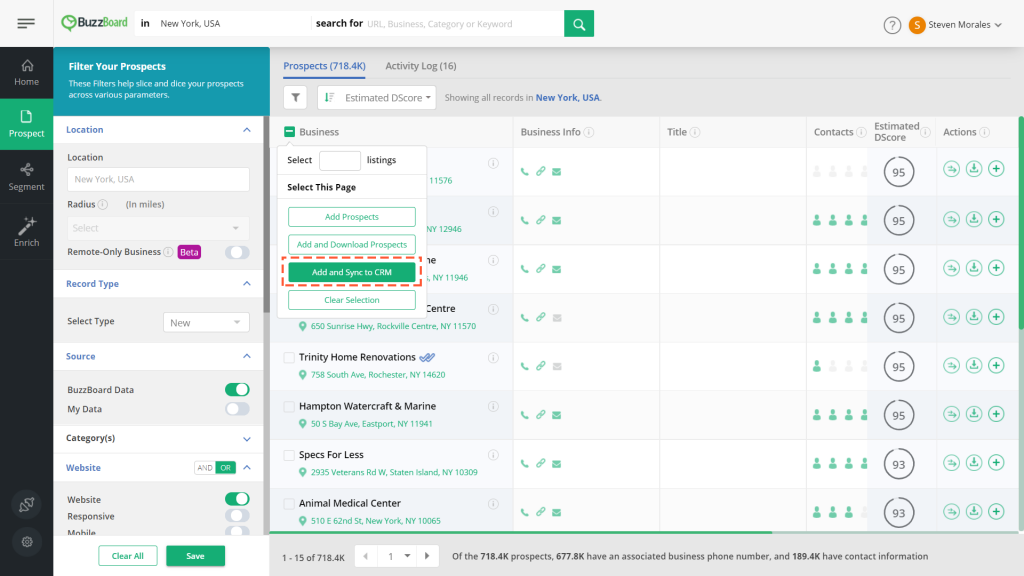This screenshot has height=576, width=1024.
Task: Open the Prospect section in sidebar
Action: coord(27,124)
